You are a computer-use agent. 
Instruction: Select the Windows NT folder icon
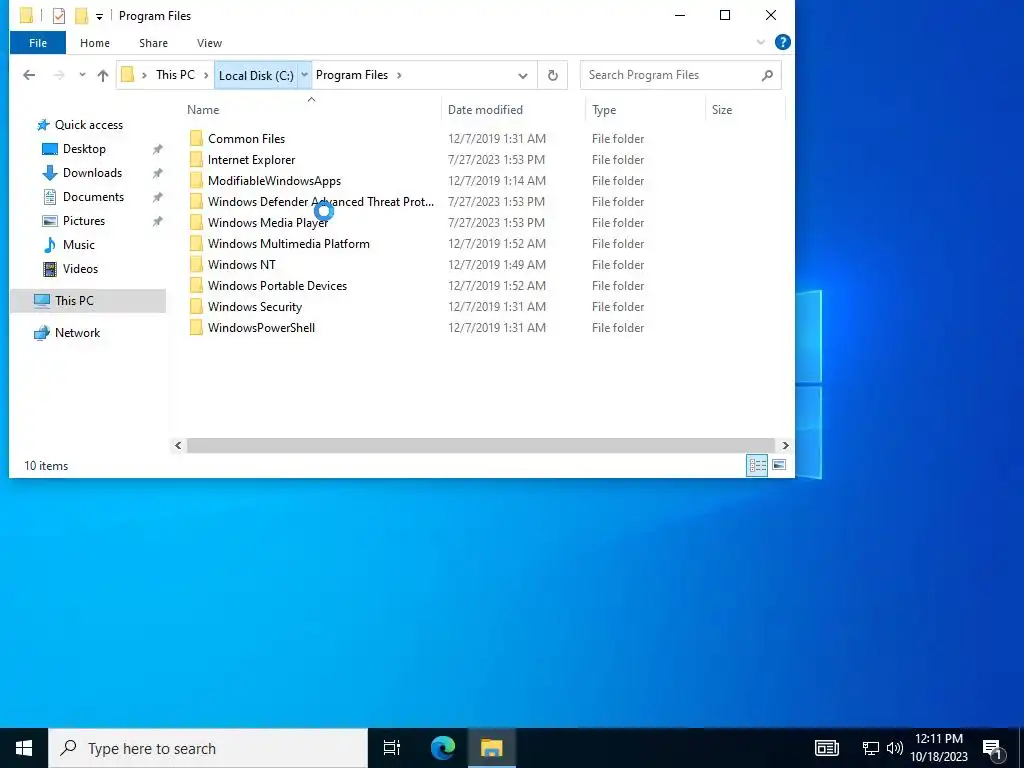pyautogui.click(x=196, y=264)
